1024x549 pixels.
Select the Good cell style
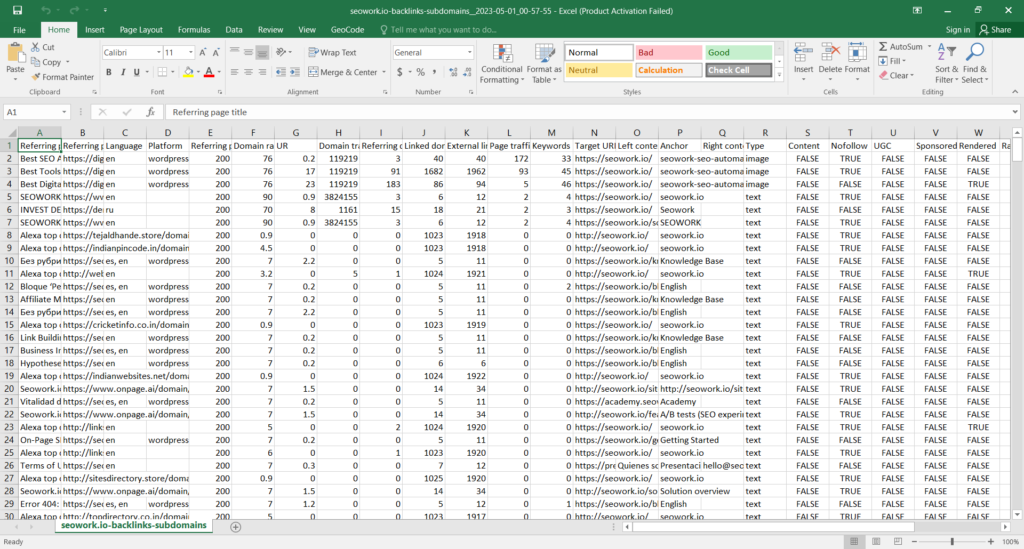(x=738, y=52)
